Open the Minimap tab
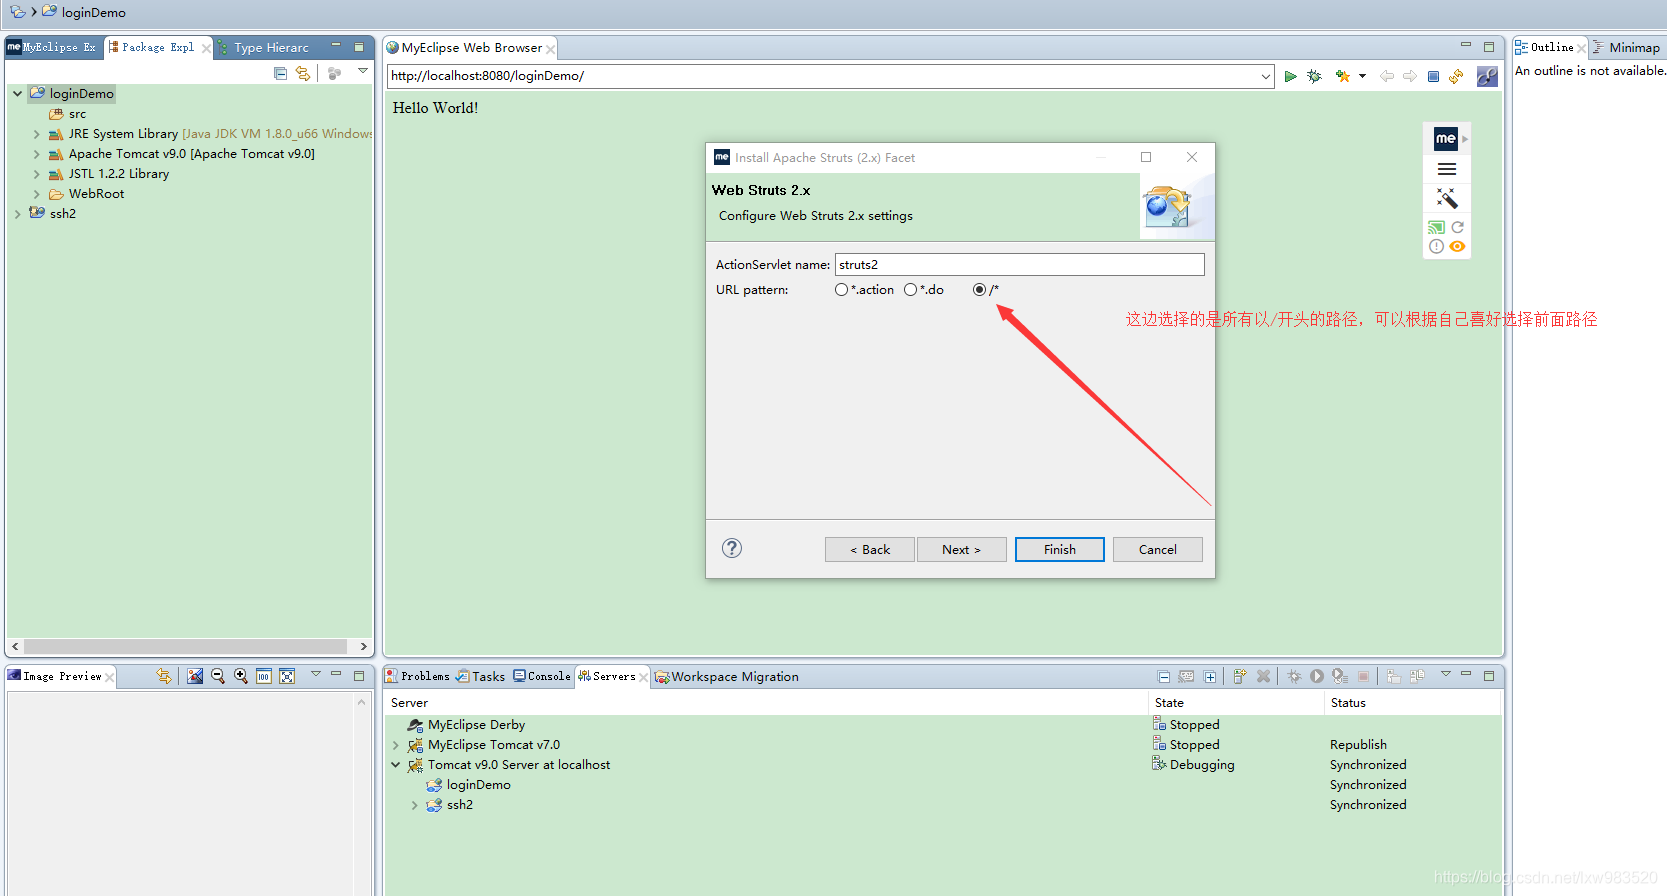Screen dimensions: 1667x896 click(1626, 48)
